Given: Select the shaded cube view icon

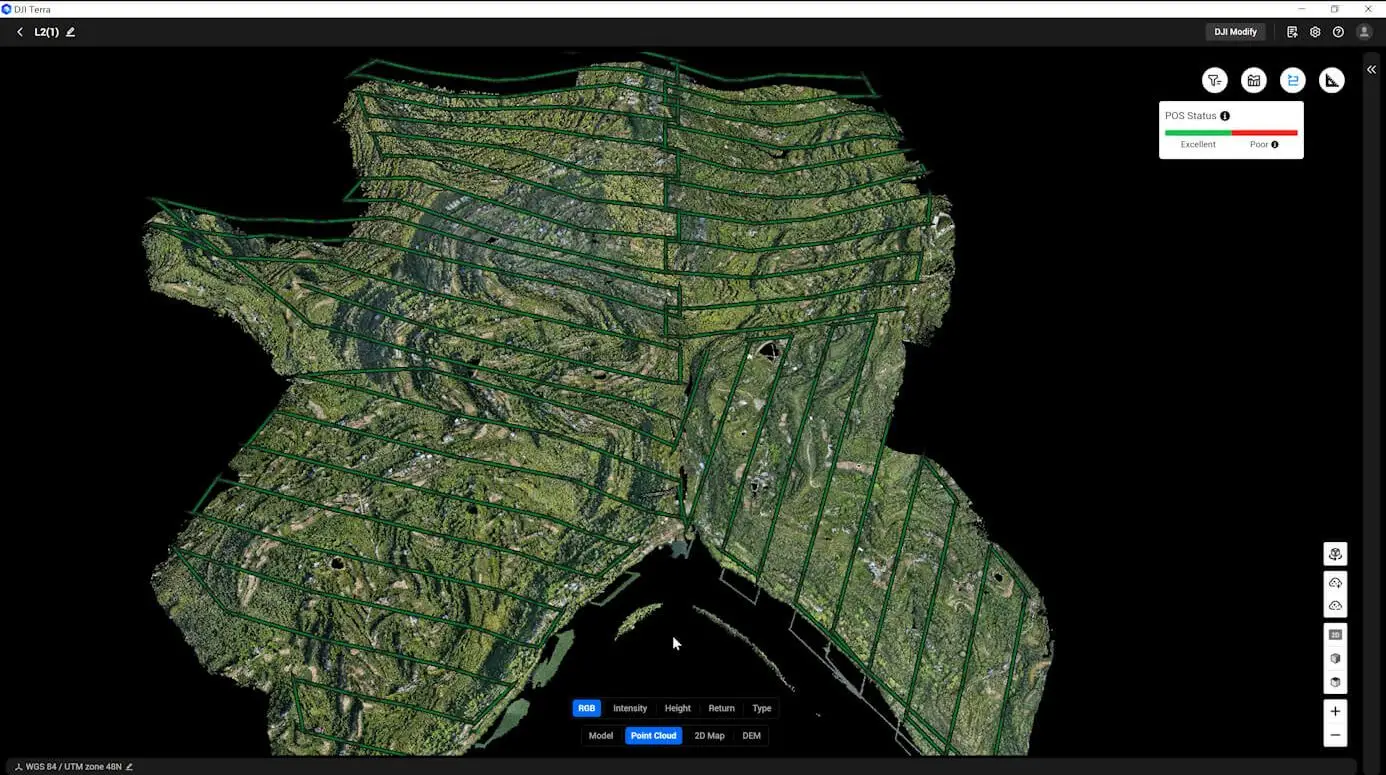Looking at the screenshot, I should (1335, 659).
